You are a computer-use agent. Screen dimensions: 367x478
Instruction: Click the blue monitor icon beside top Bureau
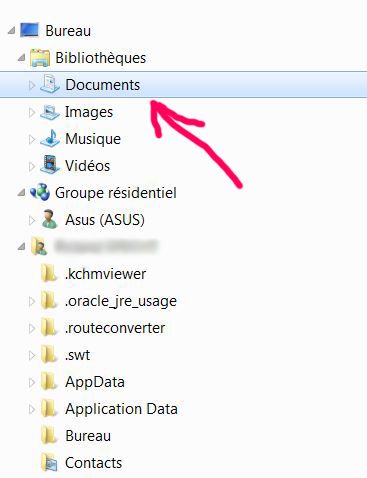(x=29, y=30)
